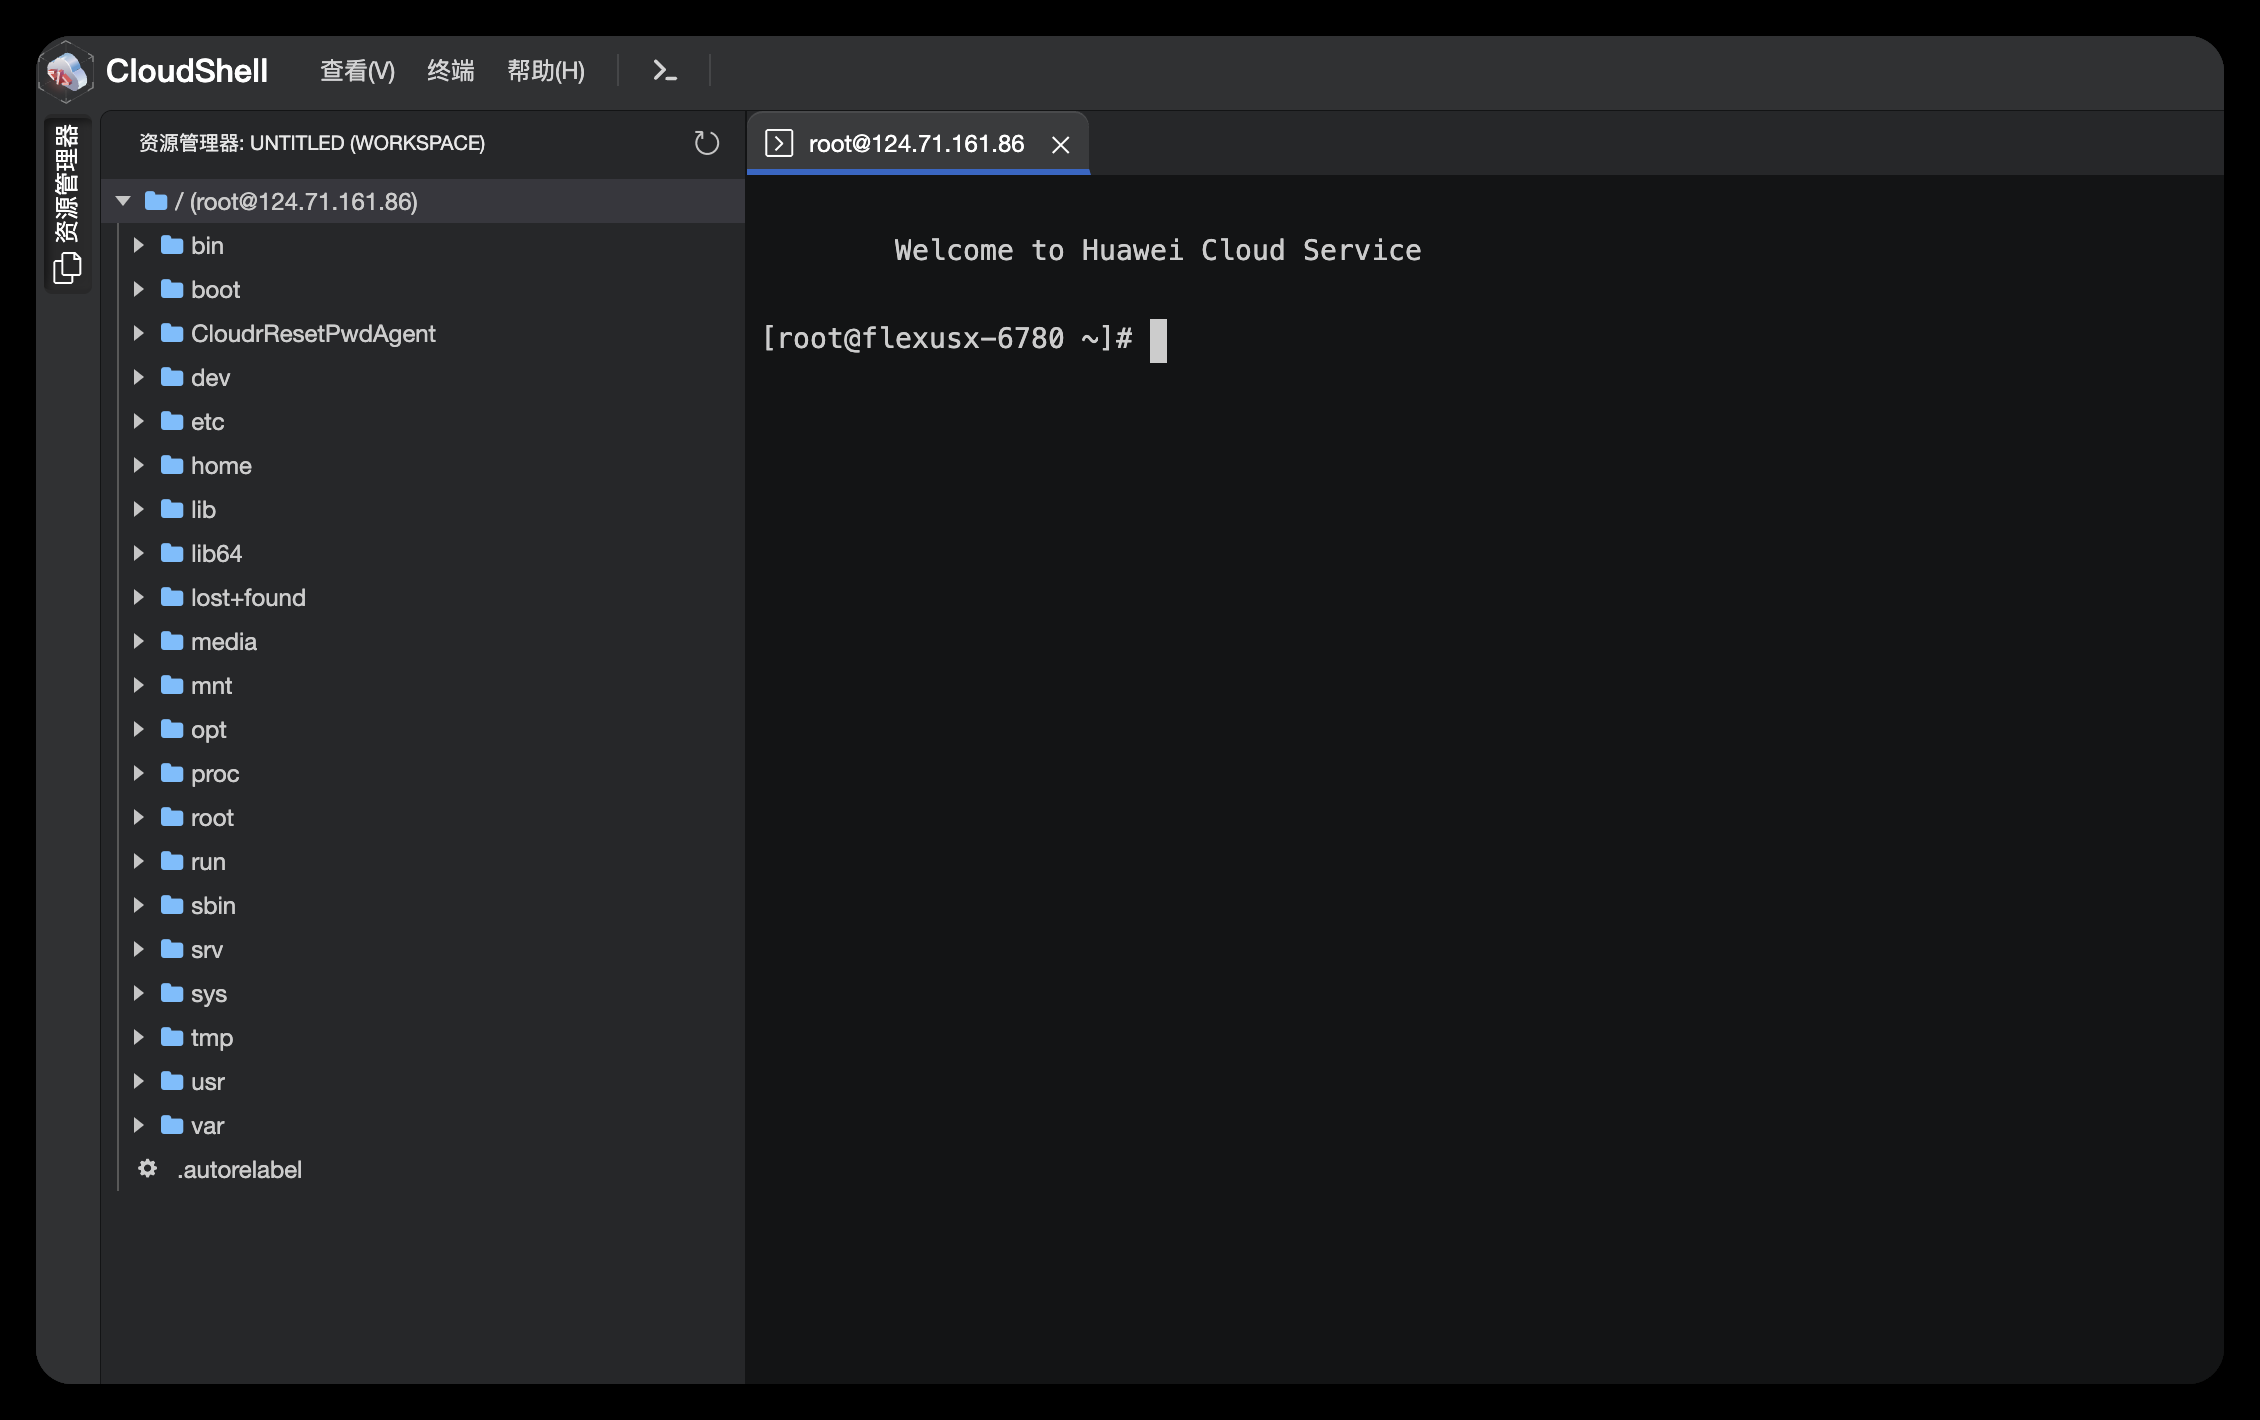
Task: Click the explorer files icon in sidebar
Action: 67,267
